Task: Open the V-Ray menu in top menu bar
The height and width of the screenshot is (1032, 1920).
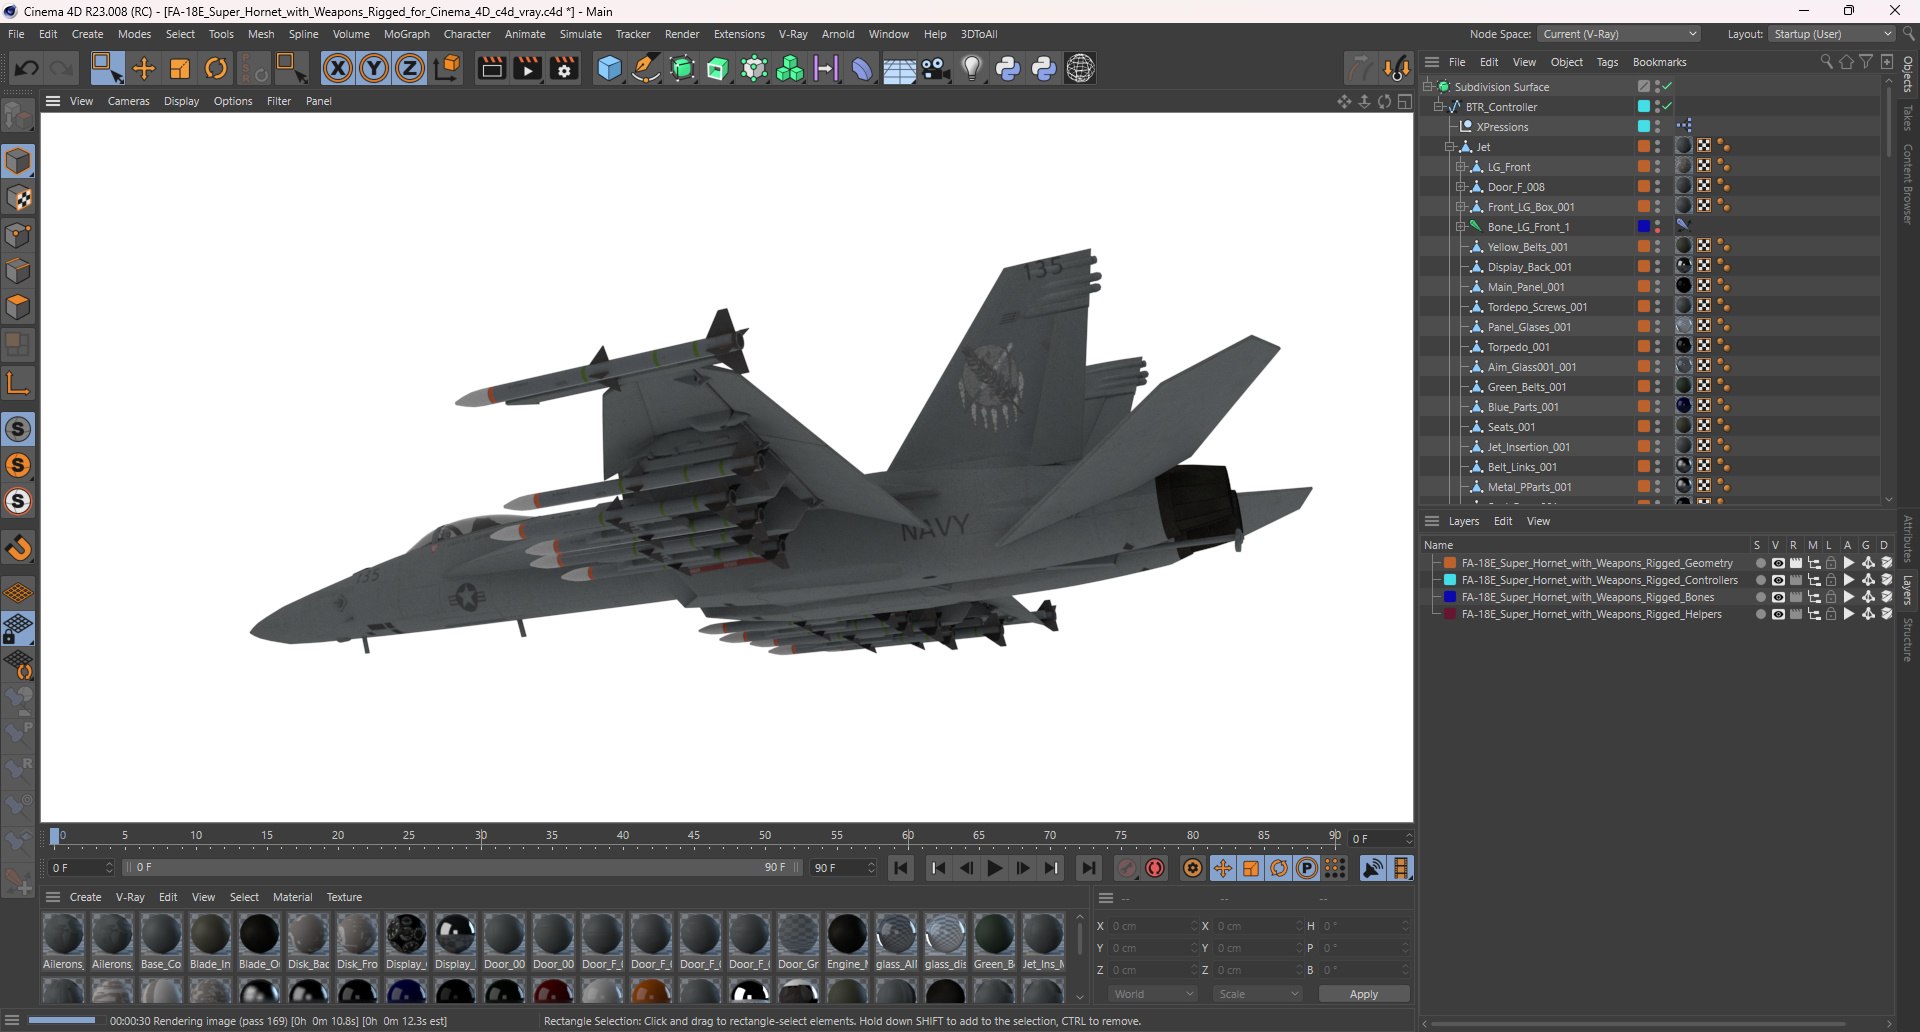Action: 793,34
